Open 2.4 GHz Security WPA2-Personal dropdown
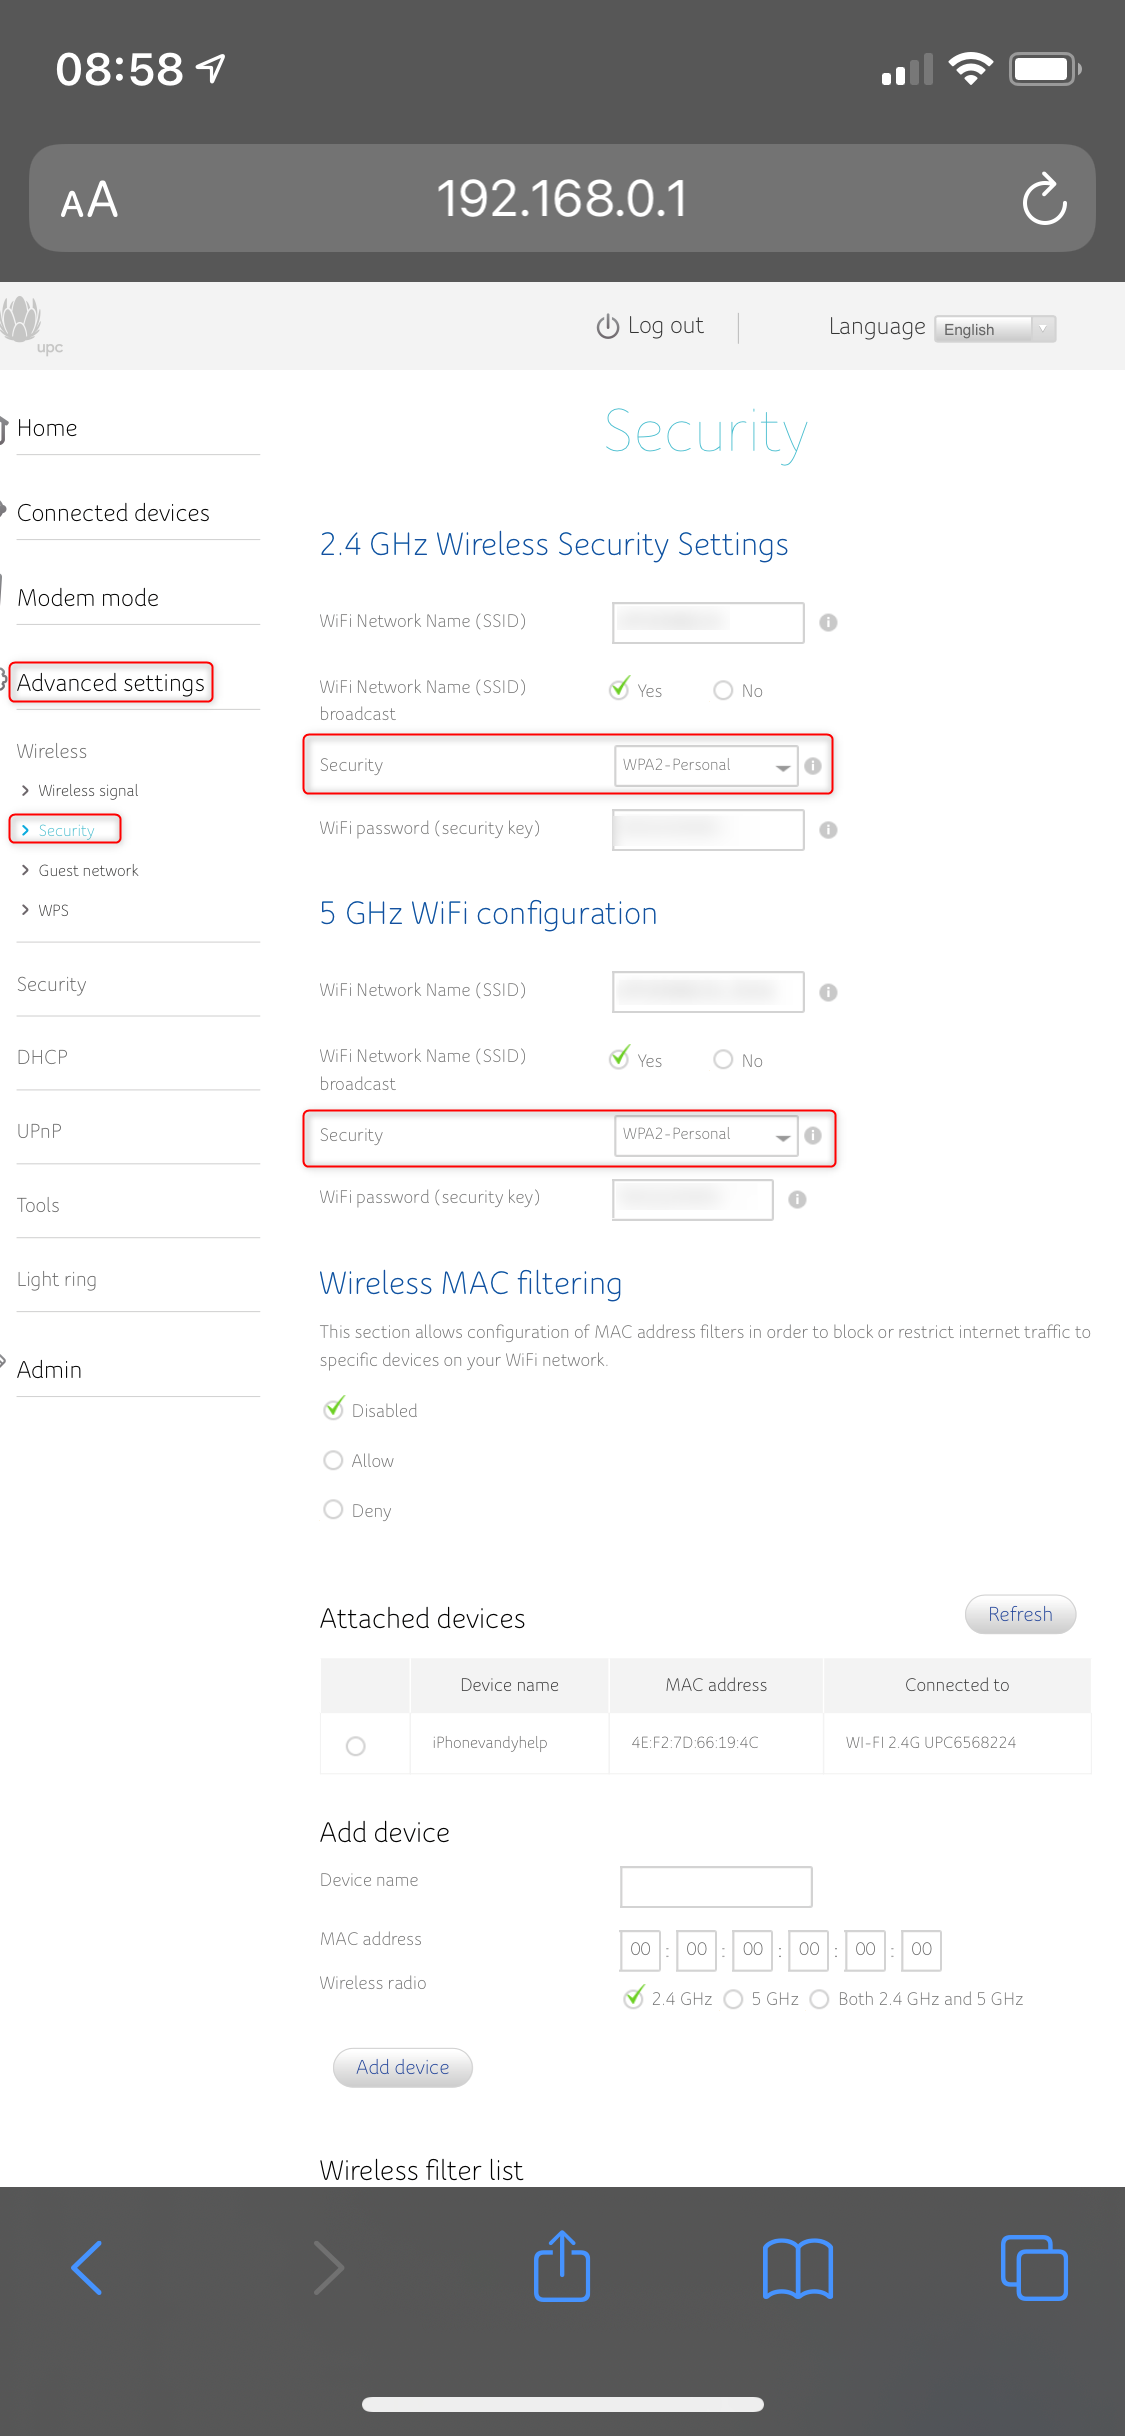1125x2436 pixels. (x=706, y=766)
